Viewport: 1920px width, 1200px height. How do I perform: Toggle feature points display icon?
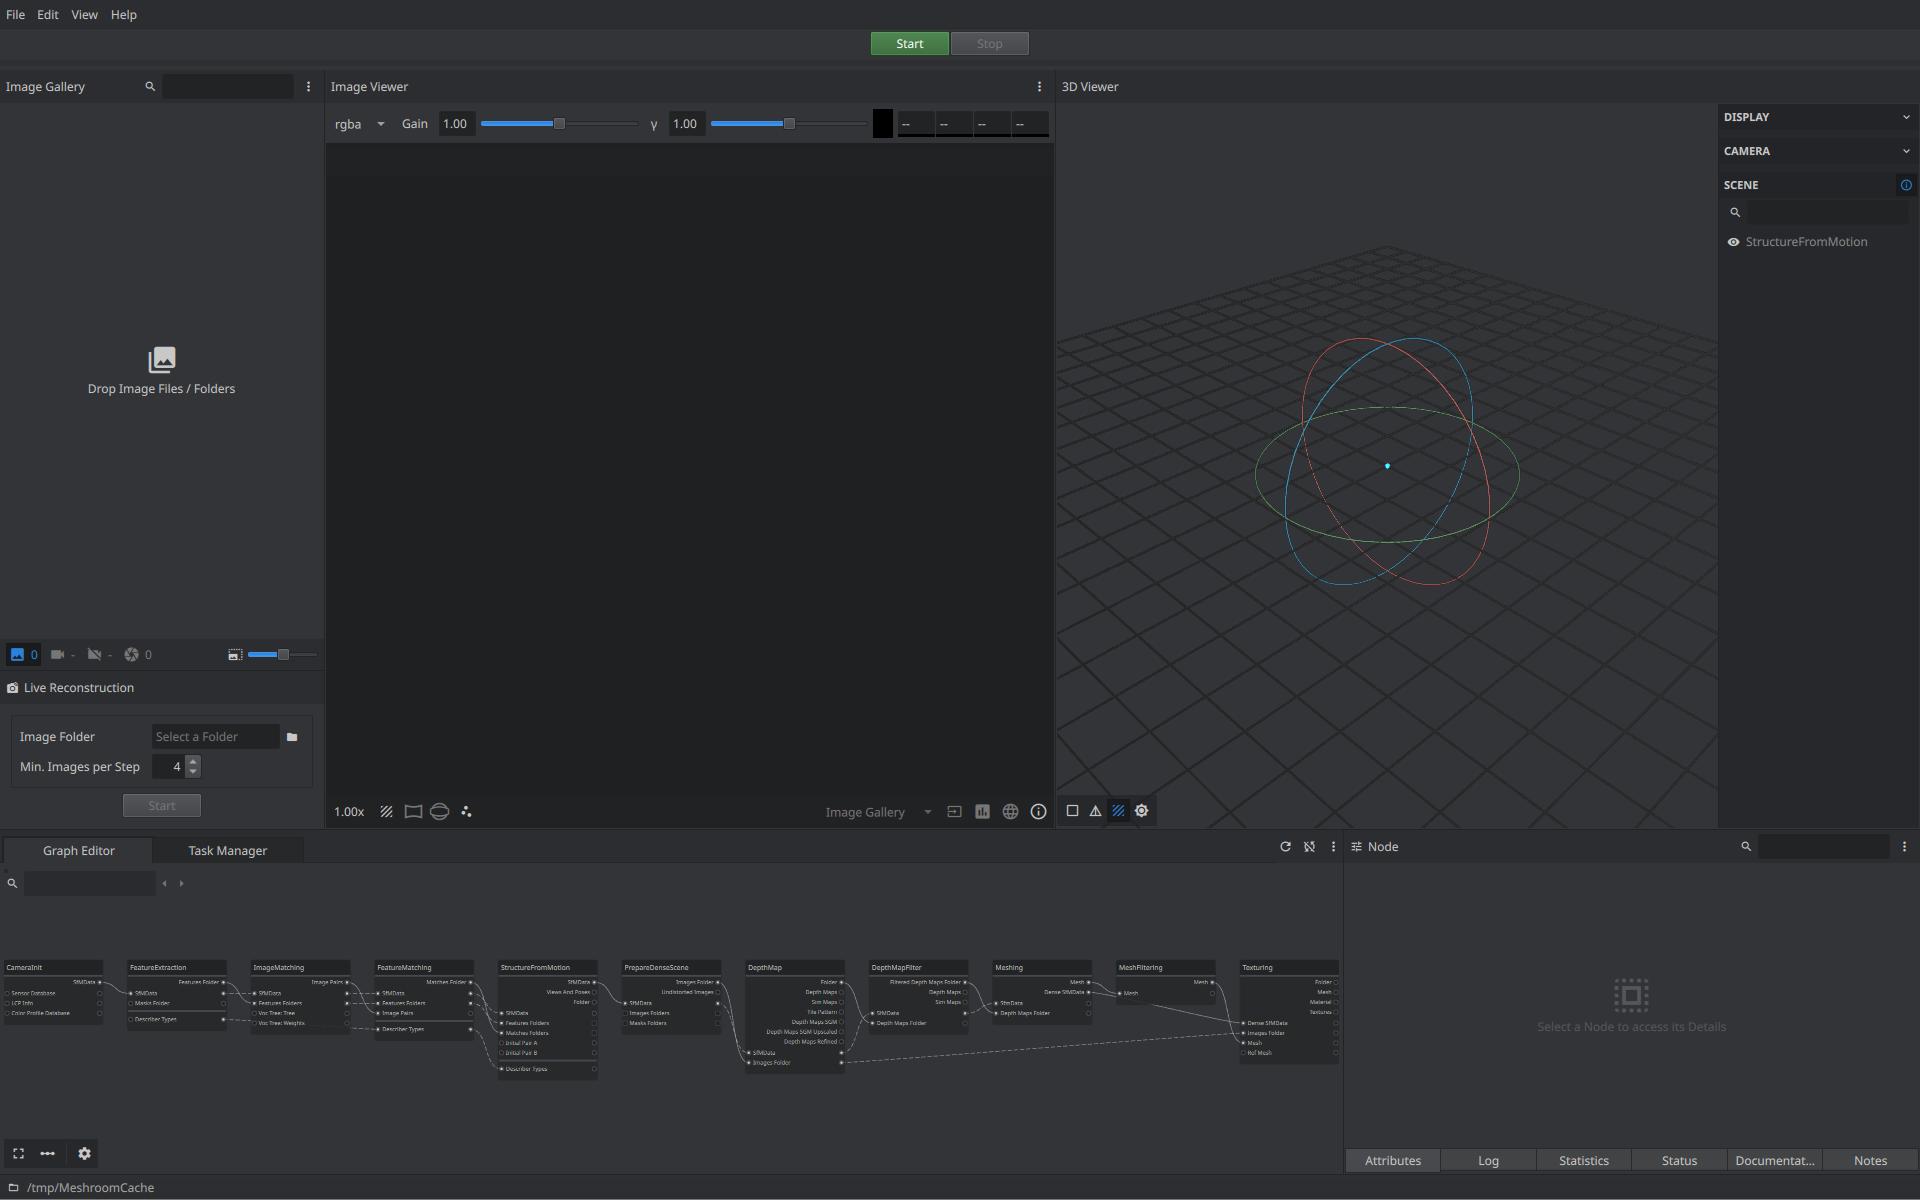466,812
